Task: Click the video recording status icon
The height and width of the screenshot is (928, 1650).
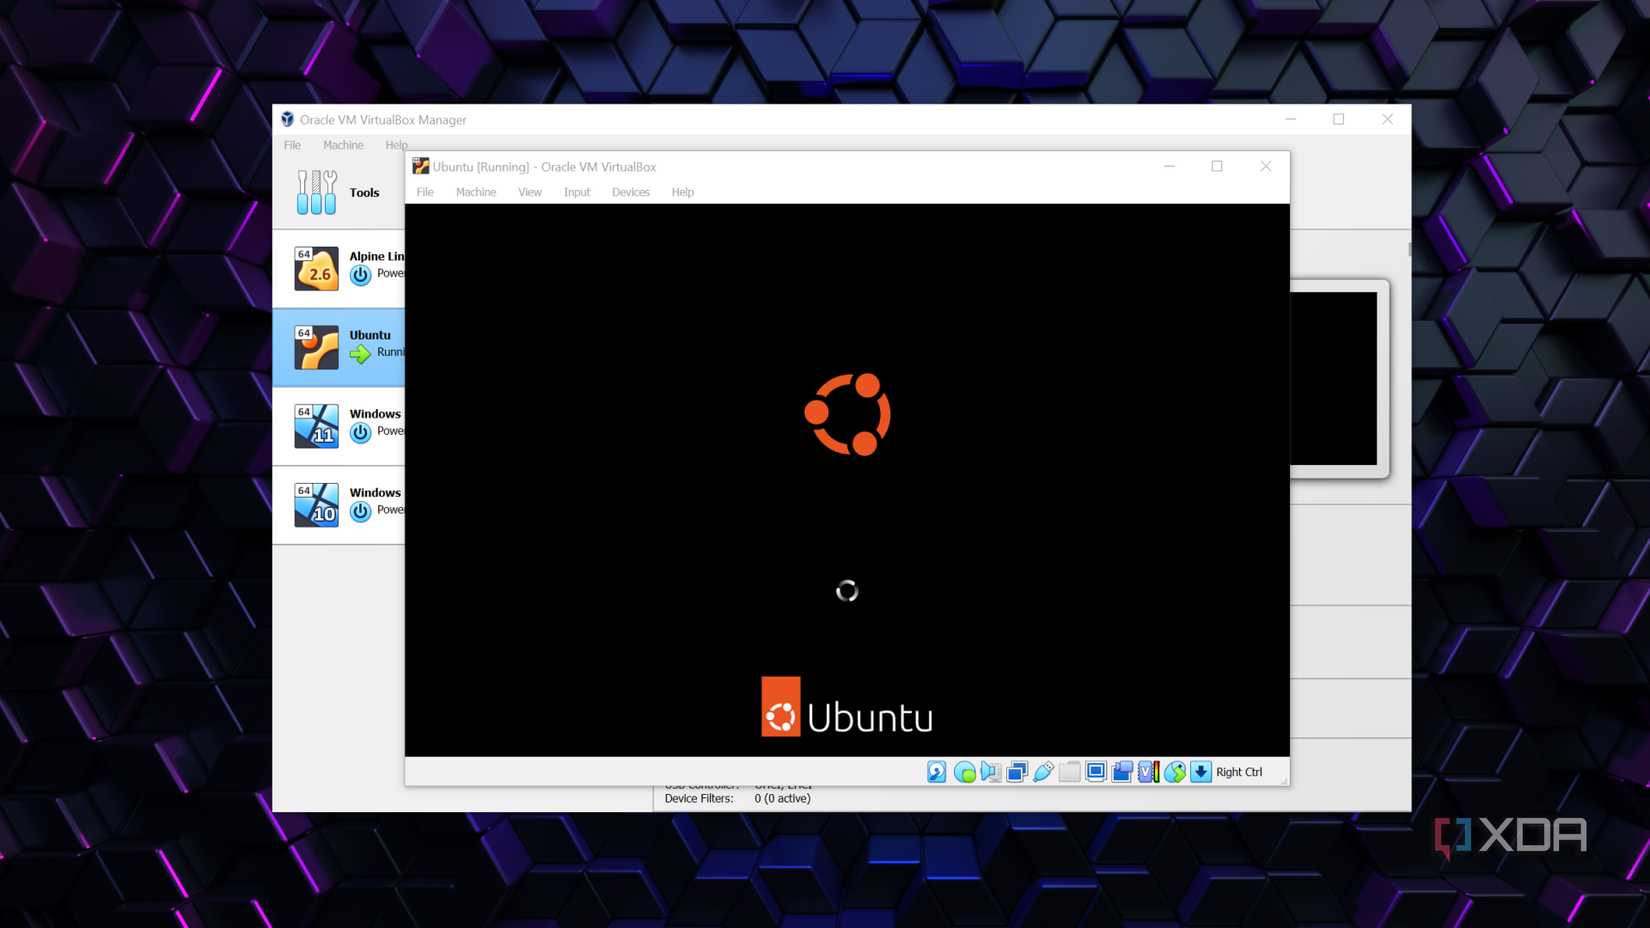Action: tap(1122, 772)
